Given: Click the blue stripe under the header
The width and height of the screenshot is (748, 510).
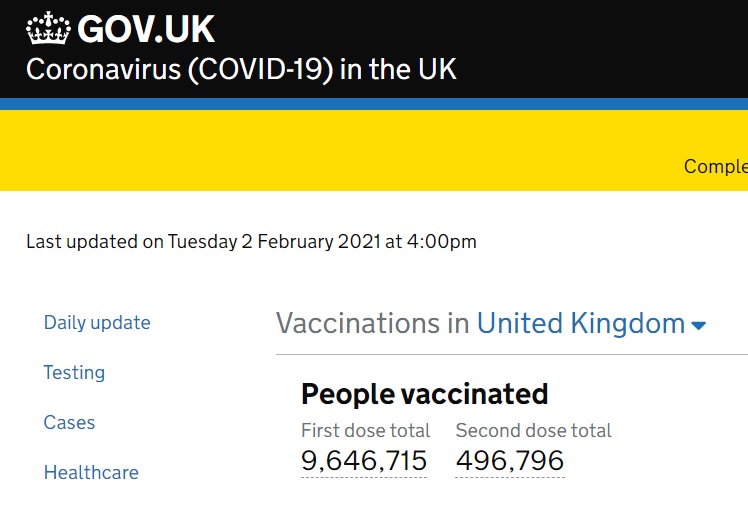Looking at the screenshot, I should click(374, 104).
